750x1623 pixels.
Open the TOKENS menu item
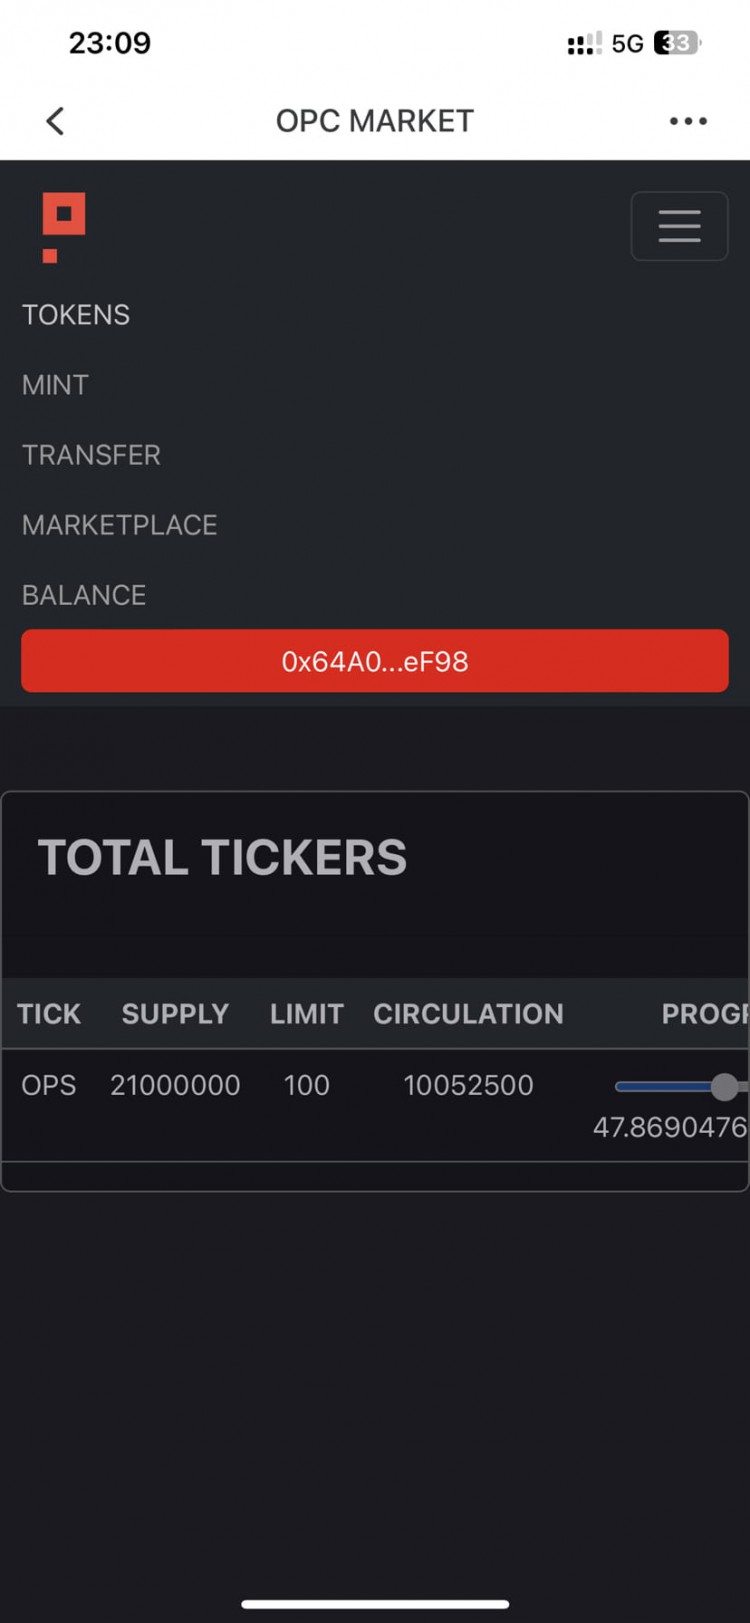pos(76,315)
